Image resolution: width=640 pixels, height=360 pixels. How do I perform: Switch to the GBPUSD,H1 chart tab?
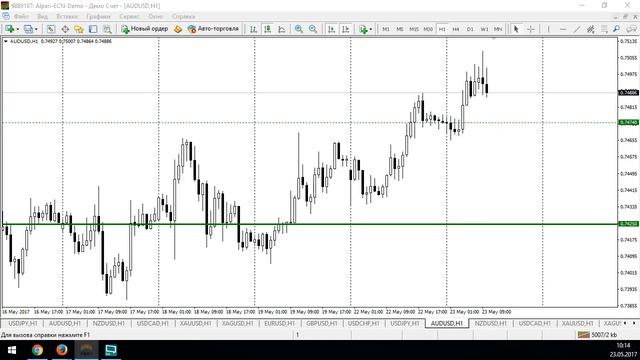click(x=322, y=323)
